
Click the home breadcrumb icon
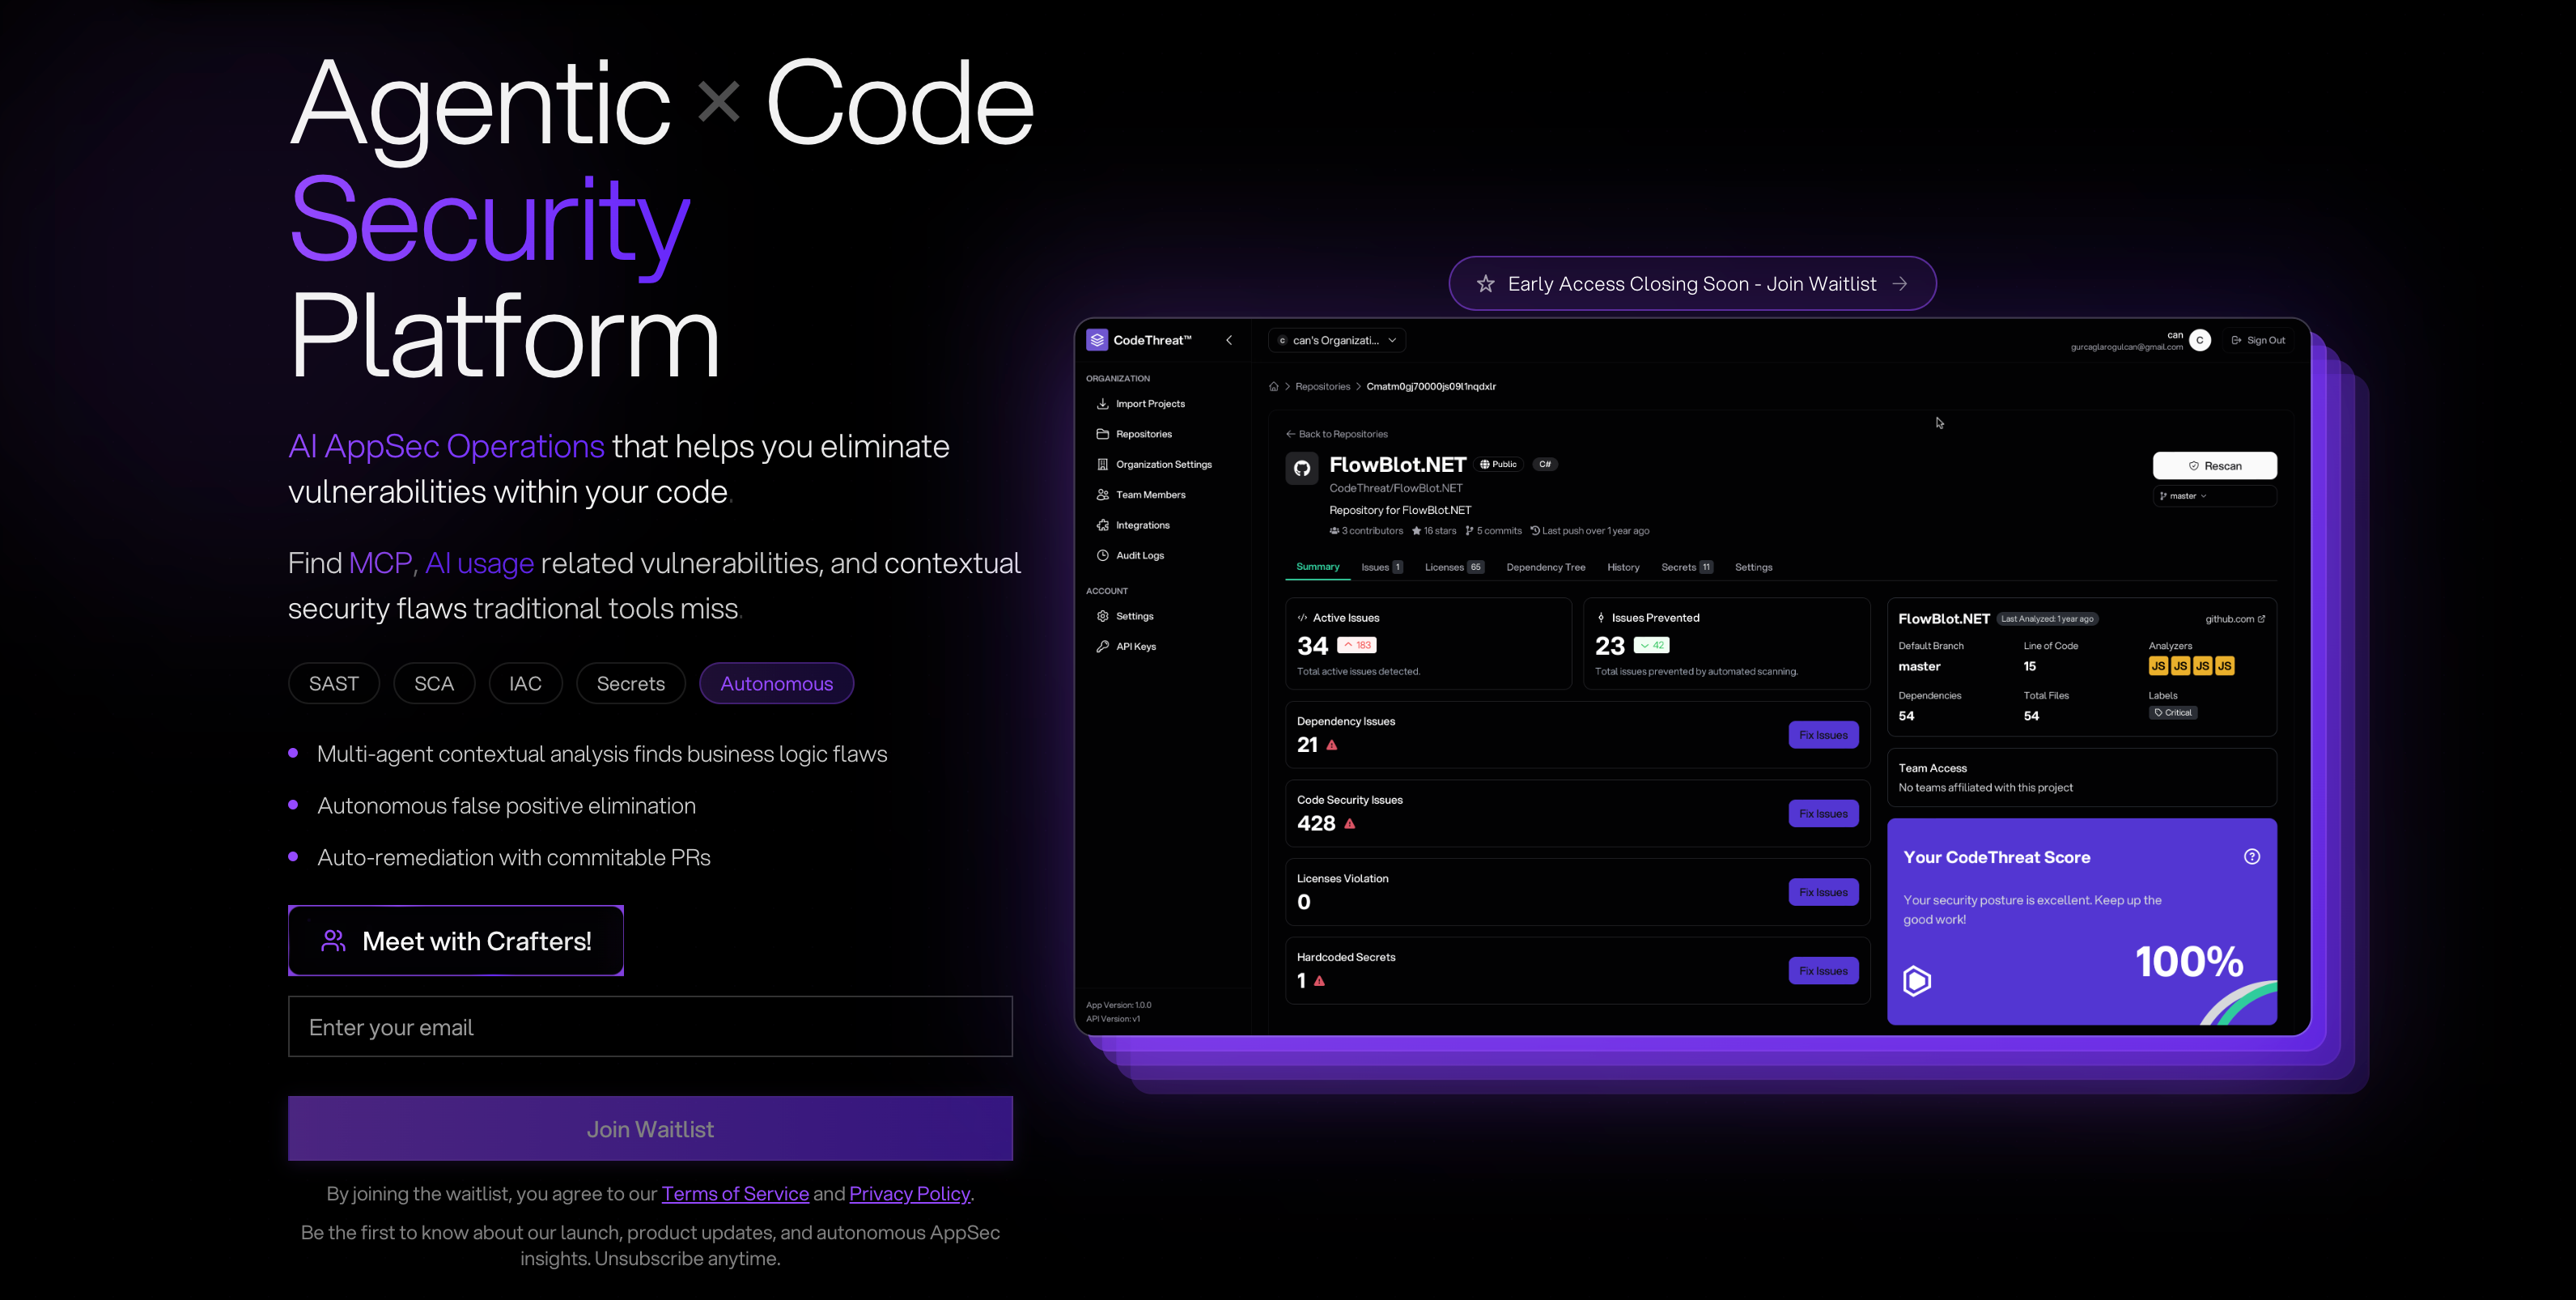(1273, 386)
